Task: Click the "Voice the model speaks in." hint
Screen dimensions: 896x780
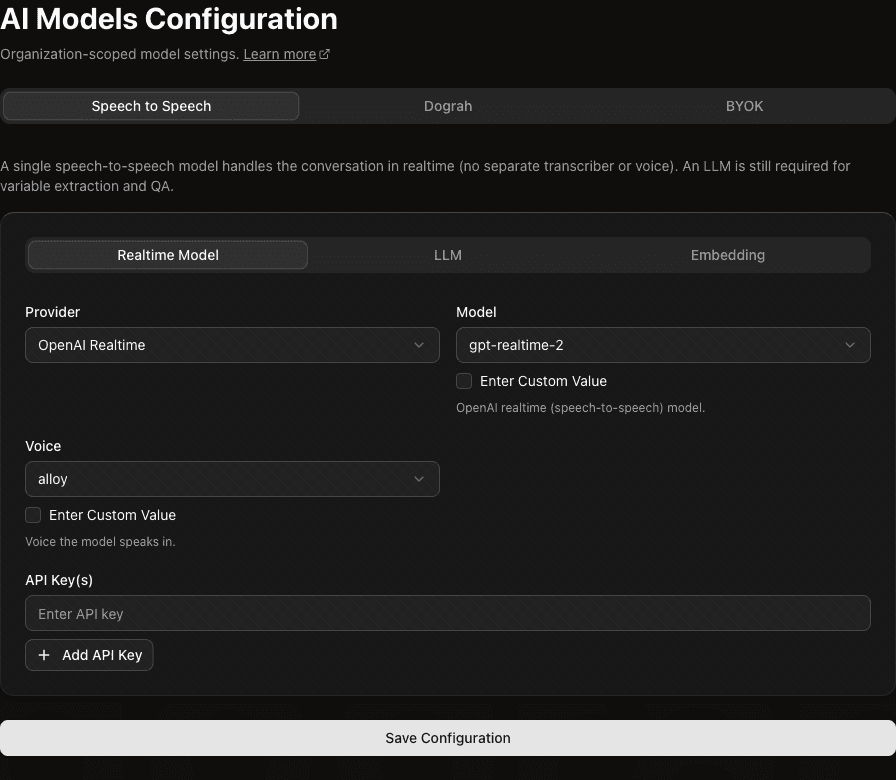Action: pos(100,541)
